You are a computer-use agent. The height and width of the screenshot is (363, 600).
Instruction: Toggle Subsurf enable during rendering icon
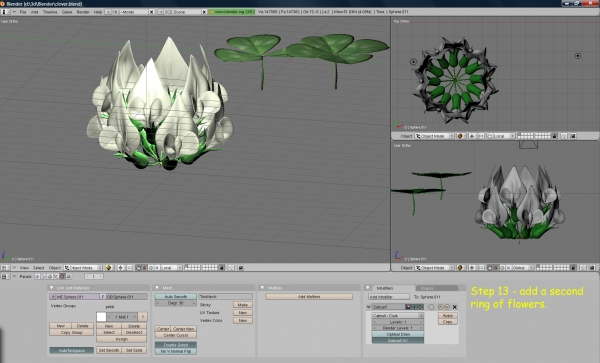pos(408,307)
